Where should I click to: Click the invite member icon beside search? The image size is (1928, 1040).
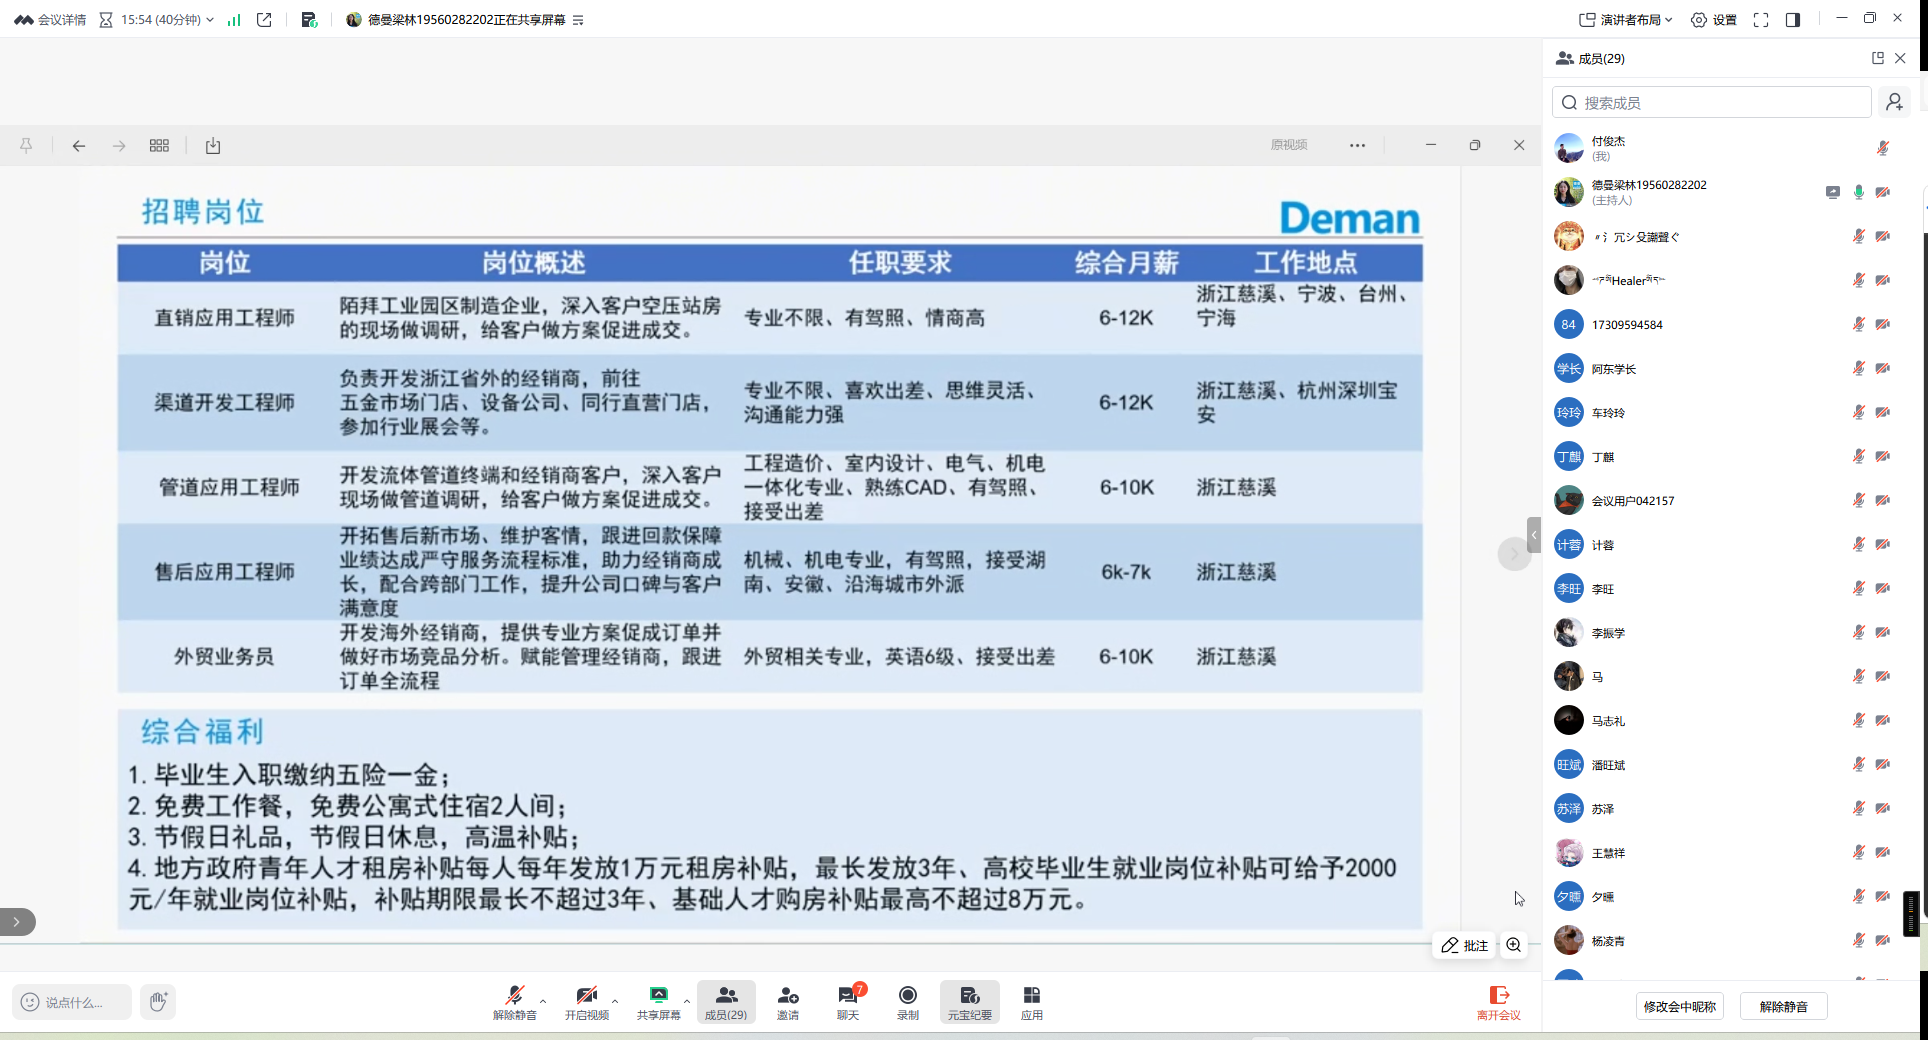pos(1894,102)
